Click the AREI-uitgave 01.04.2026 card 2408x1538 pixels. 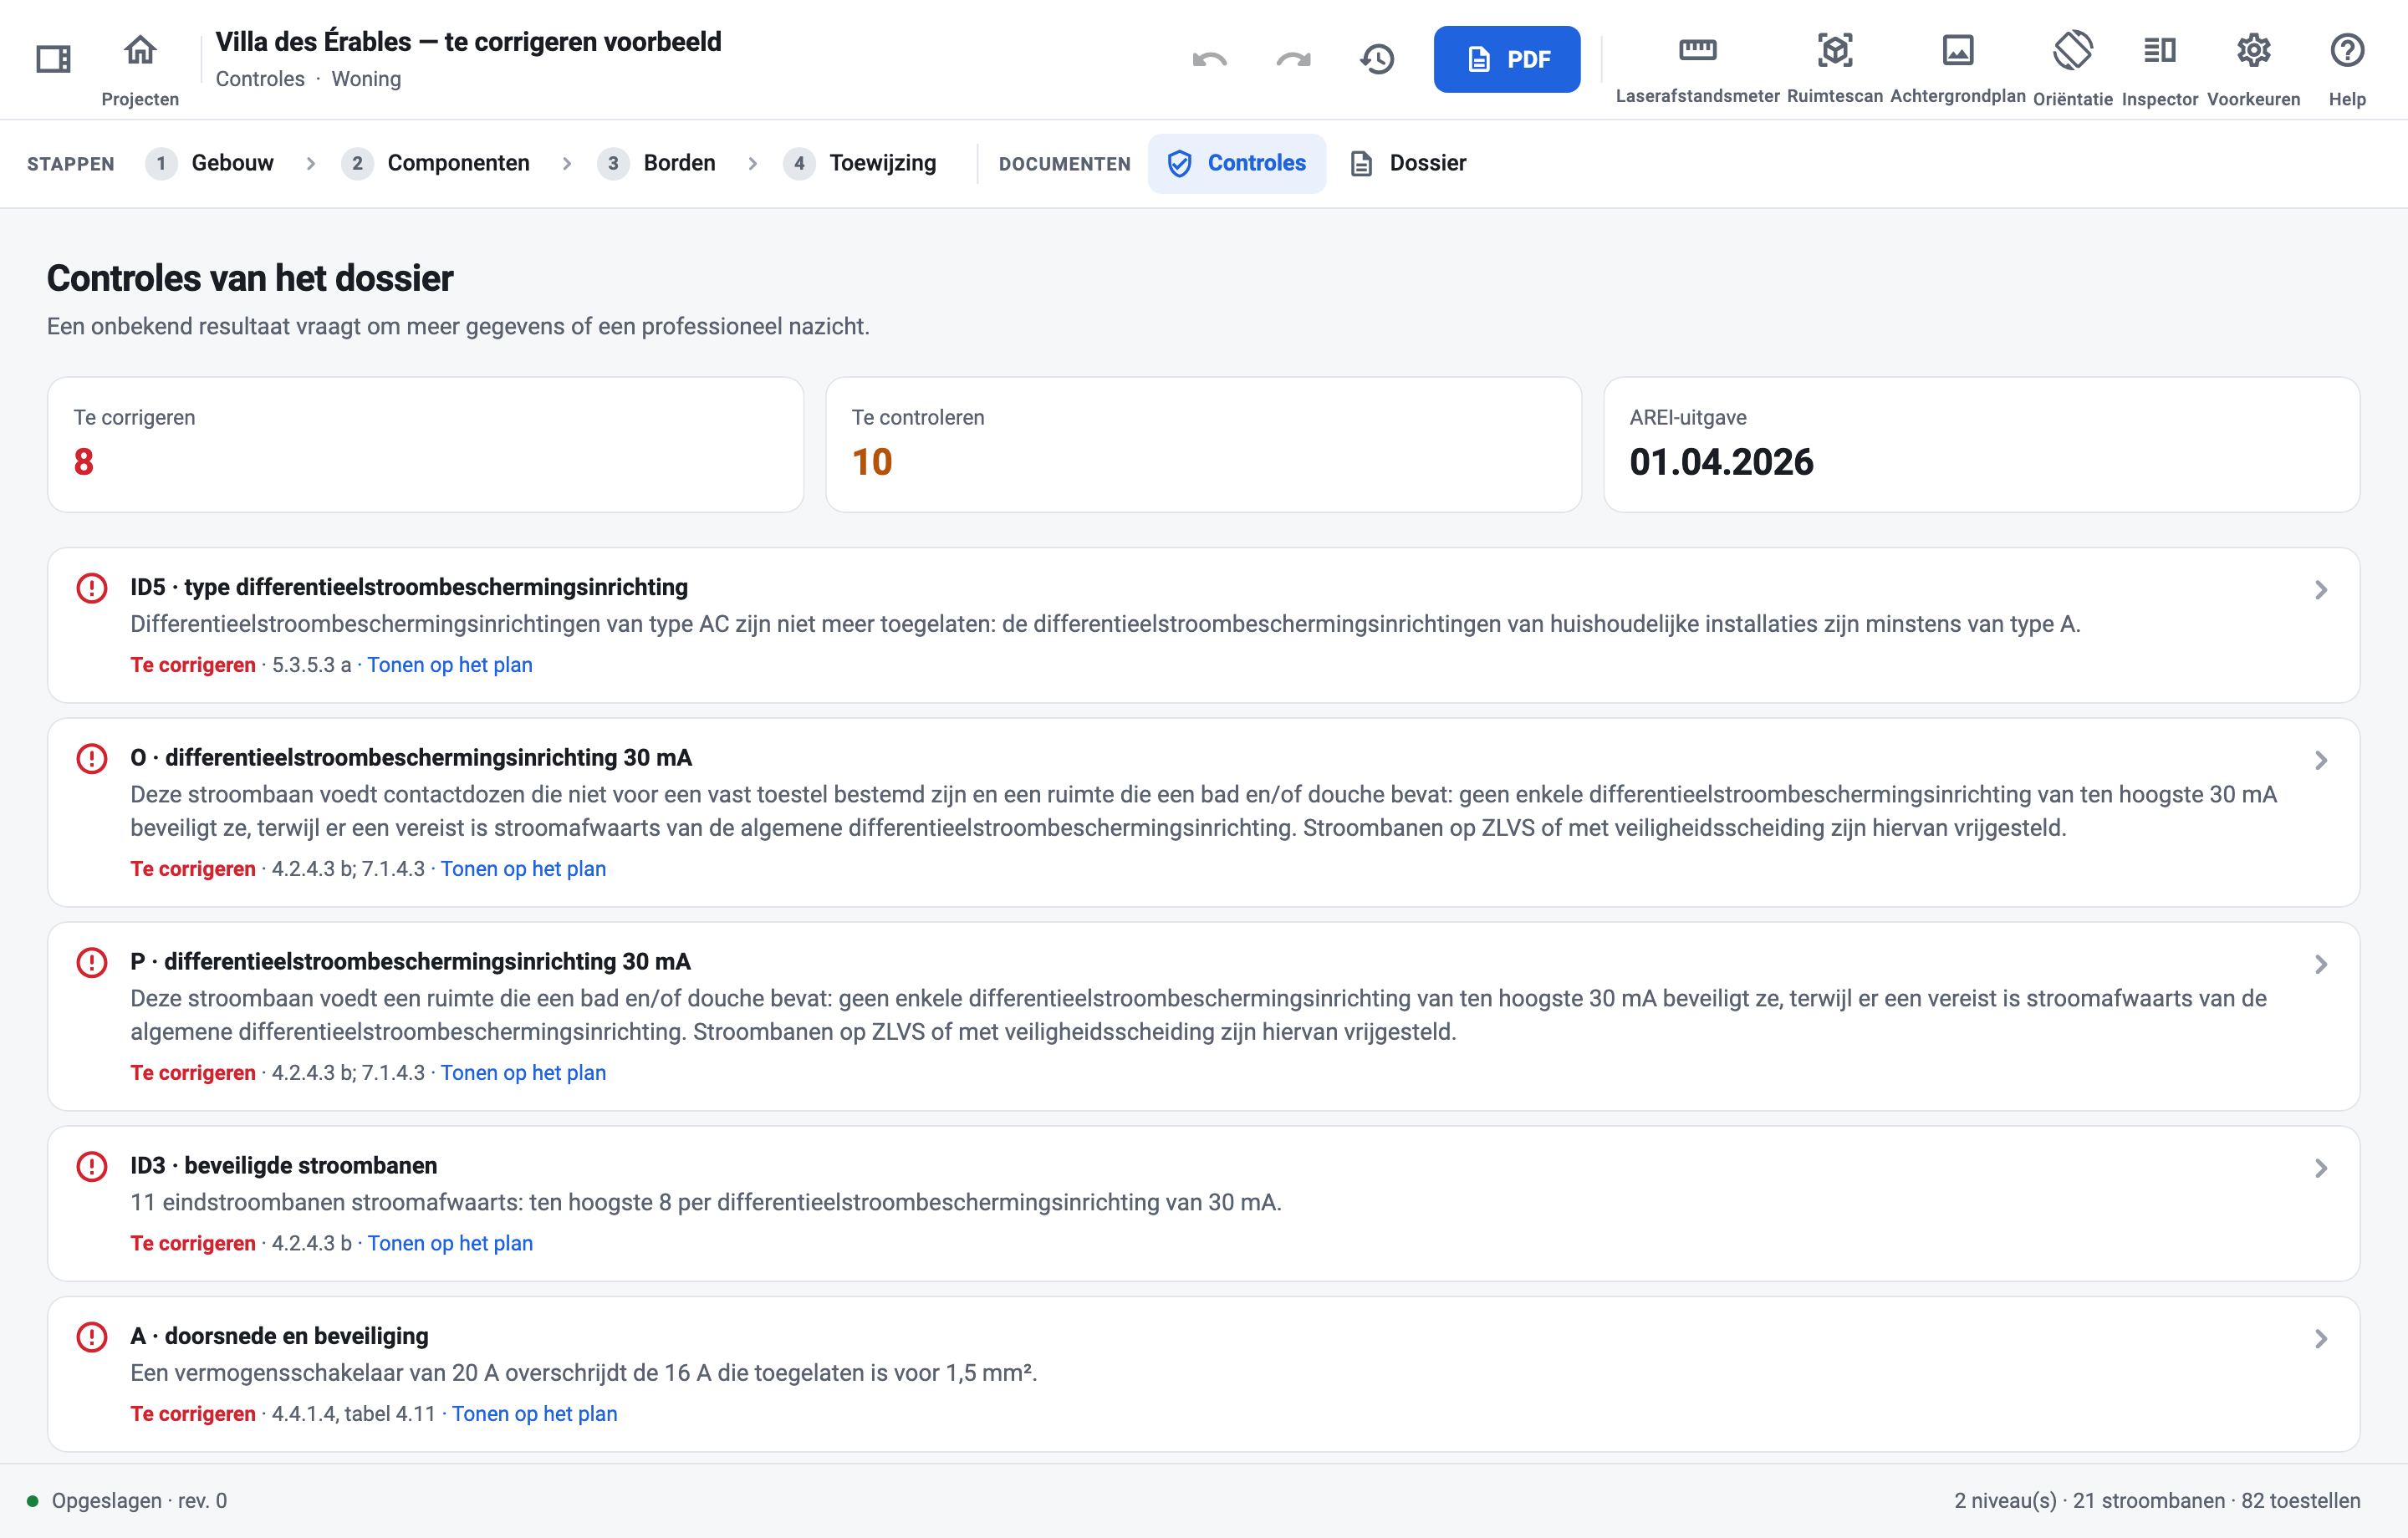tap(1981, 444)
